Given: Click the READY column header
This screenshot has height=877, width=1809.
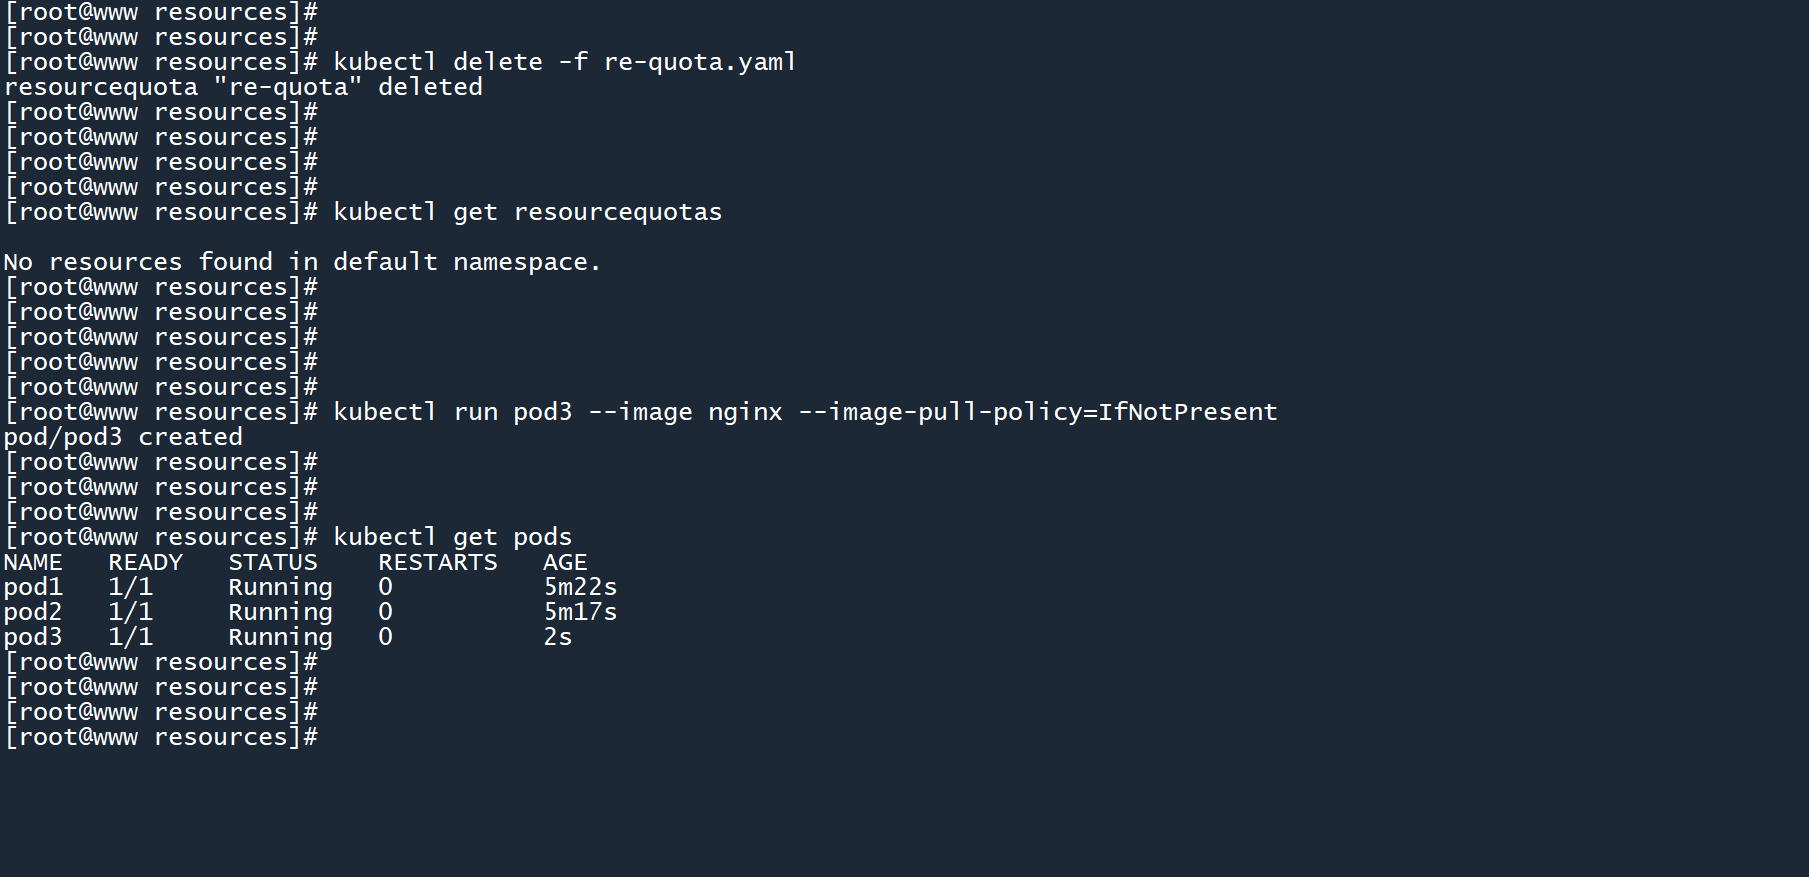Looking at the screenshot, I should pyautogui.click(x=146, y=562).
